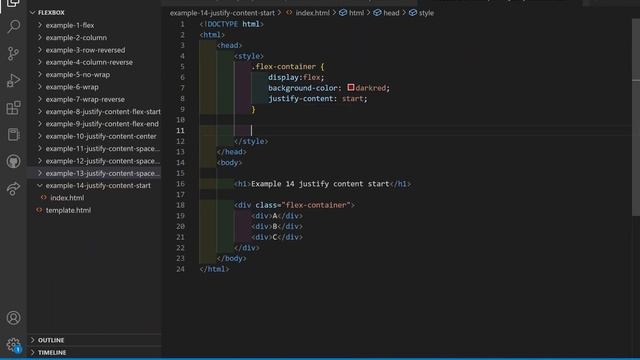Click the h1 heading text on line 16
Viewport: 640px width, 360px height.
[x=320, y=184]
